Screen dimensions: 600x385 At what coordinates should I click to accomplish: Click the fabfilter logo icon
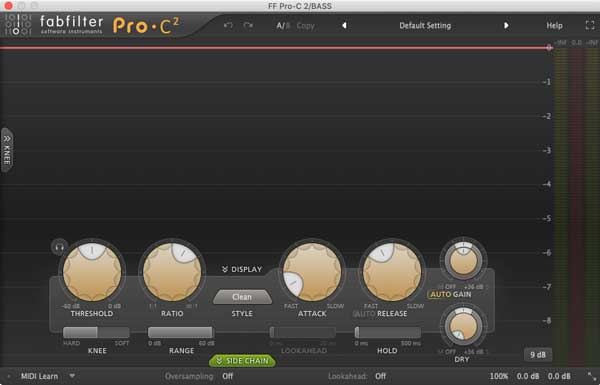point(17,25)
